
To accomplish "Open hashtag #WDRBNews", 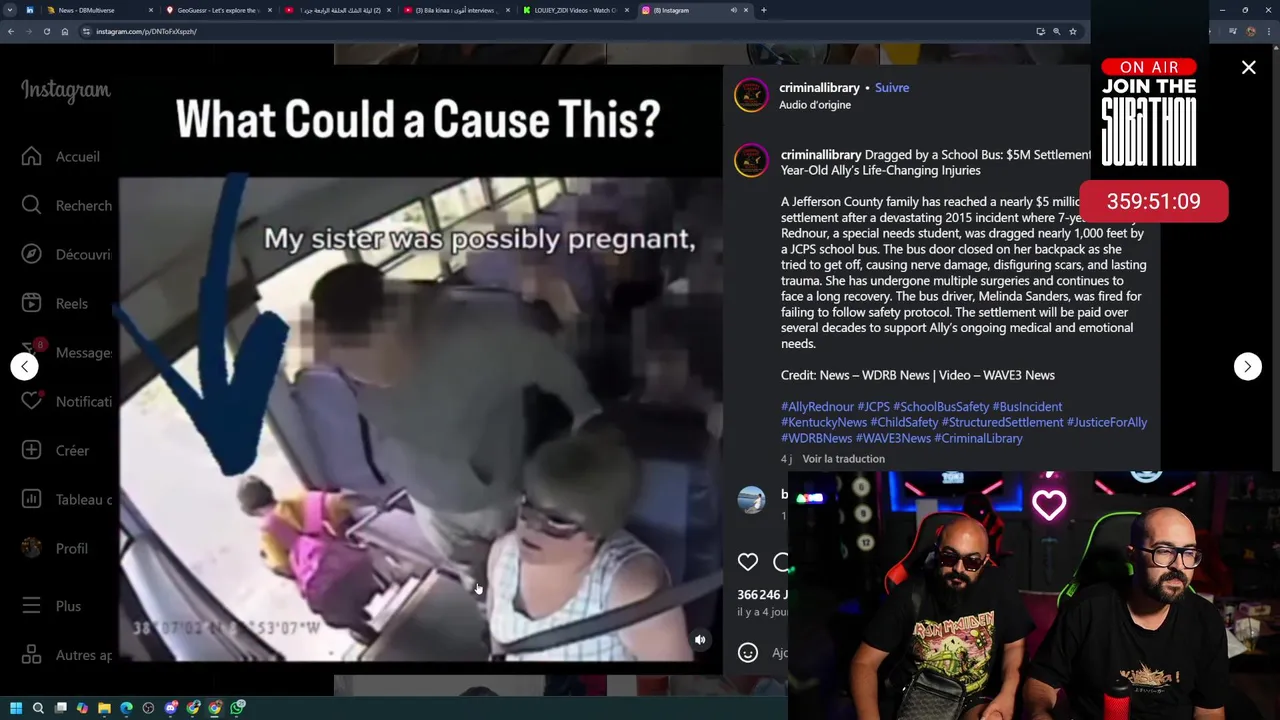I will (817, 439).
